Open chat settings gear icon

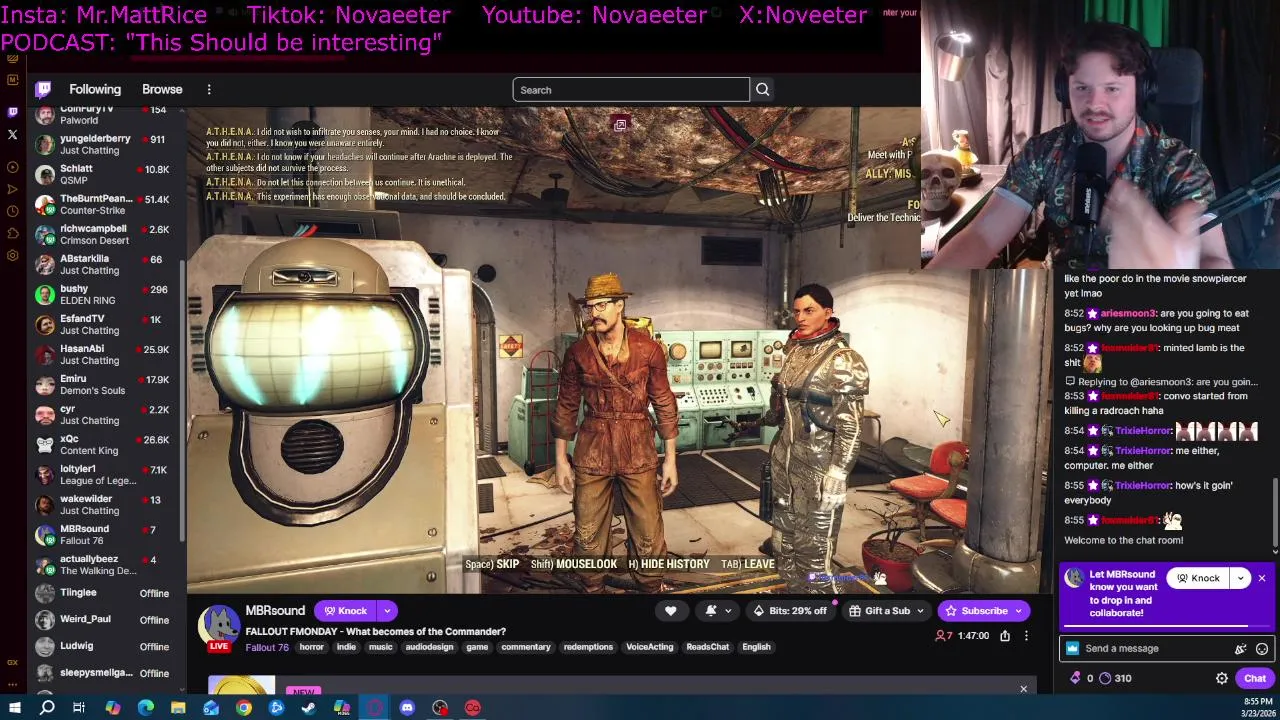1222,678
